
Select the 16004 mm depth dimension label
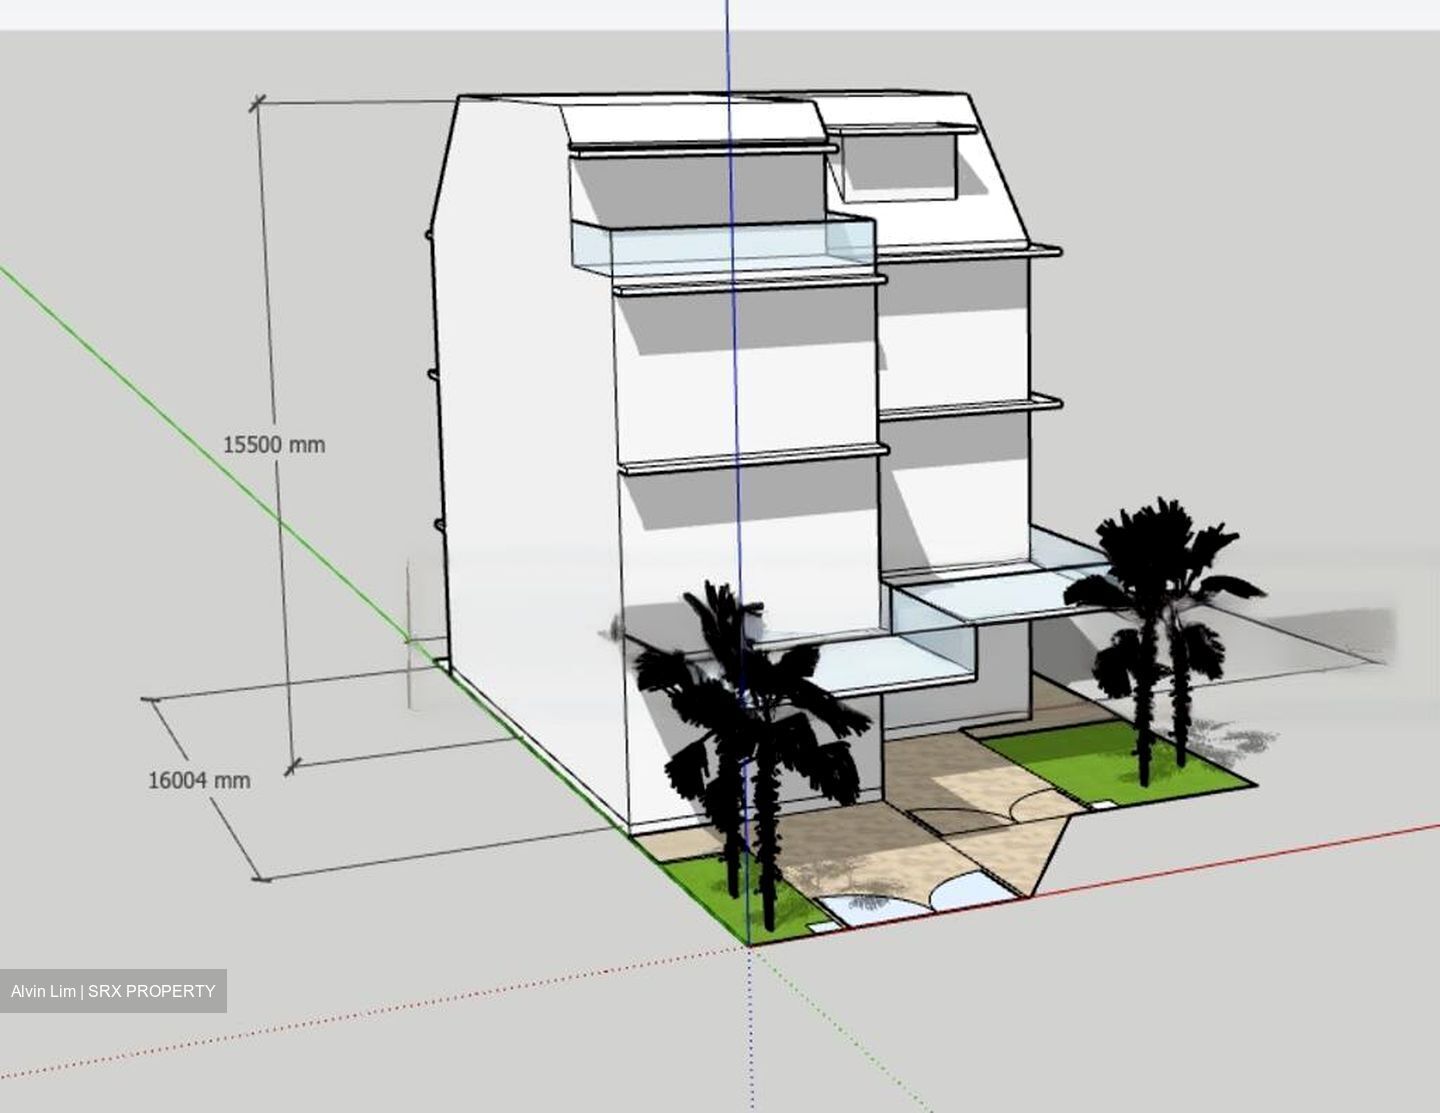coord(199,780)
